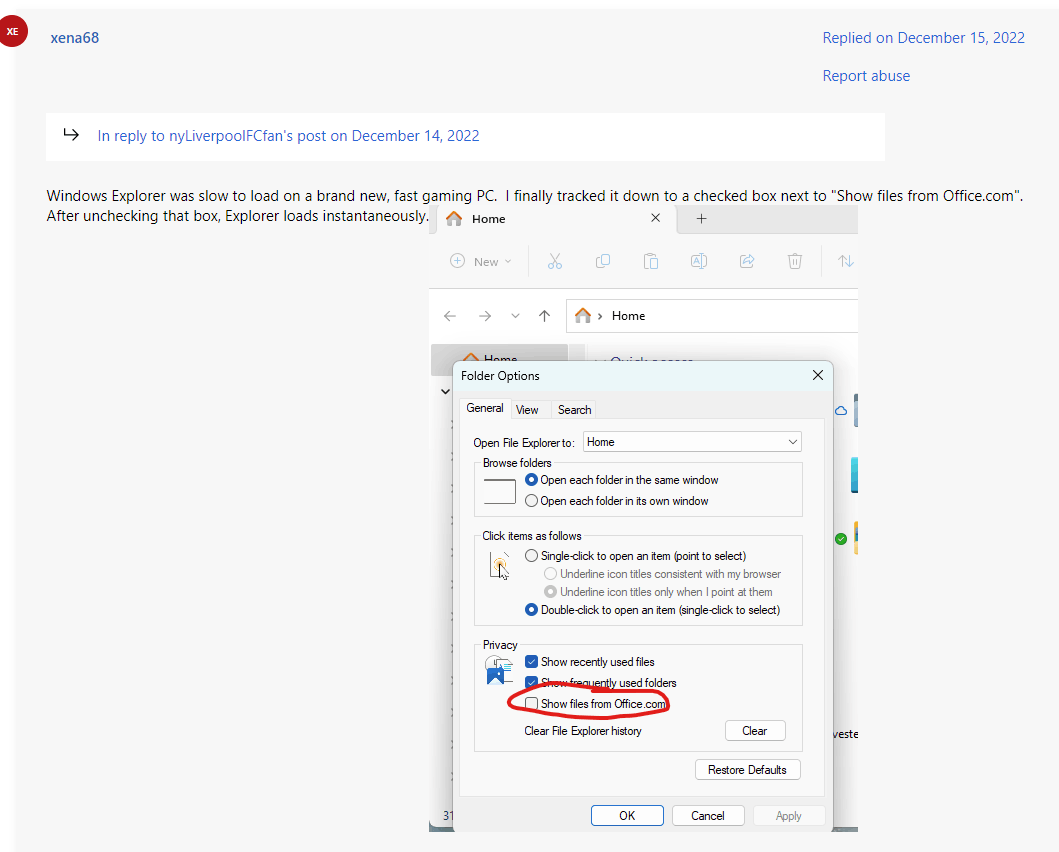Screen dimensions: 1059x852
Task: Click the navigate up arrow icon
Action: point(544,315)
